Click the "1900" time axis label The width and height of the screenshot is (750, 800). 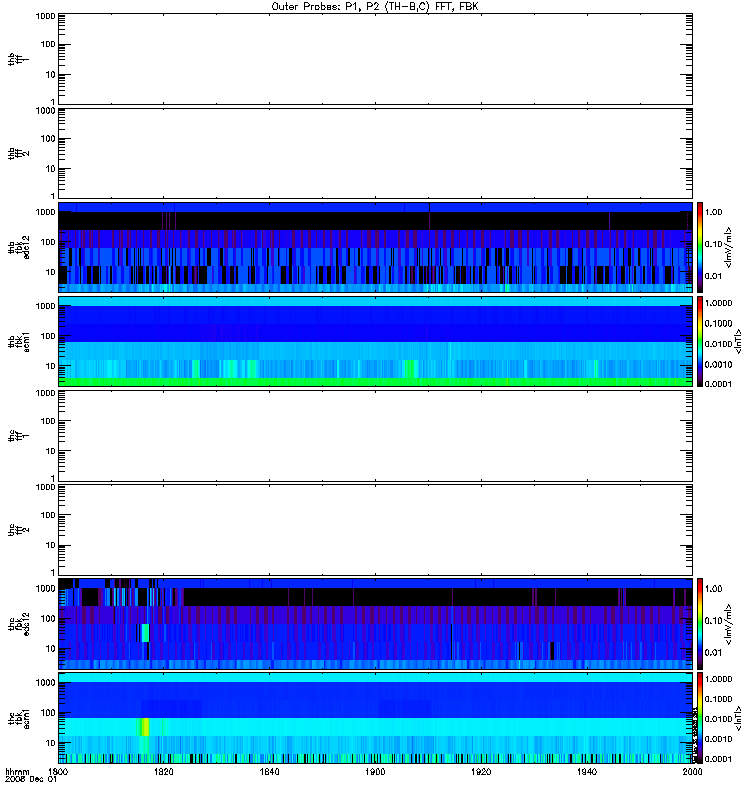(375, 771)
